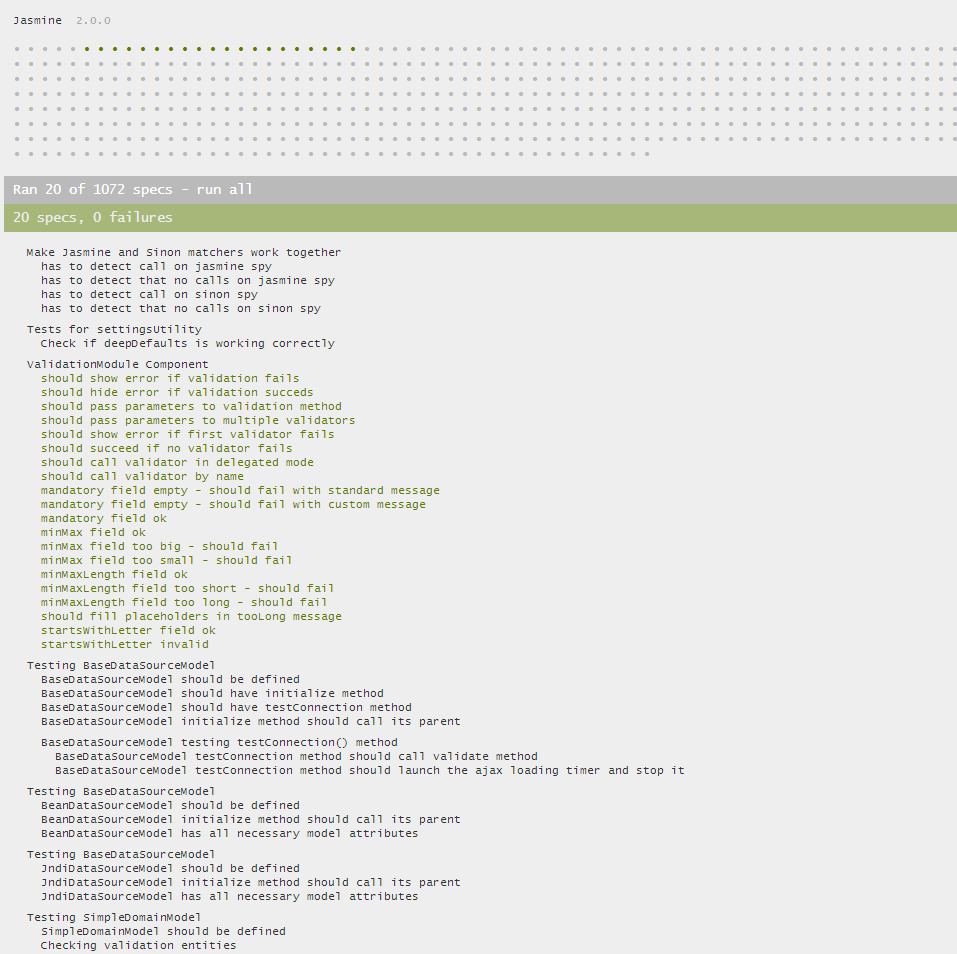The image size is (957, 954).
Task: Click the last green passed-spec dot
Action: pyautogui.click(x=353, y=48)
